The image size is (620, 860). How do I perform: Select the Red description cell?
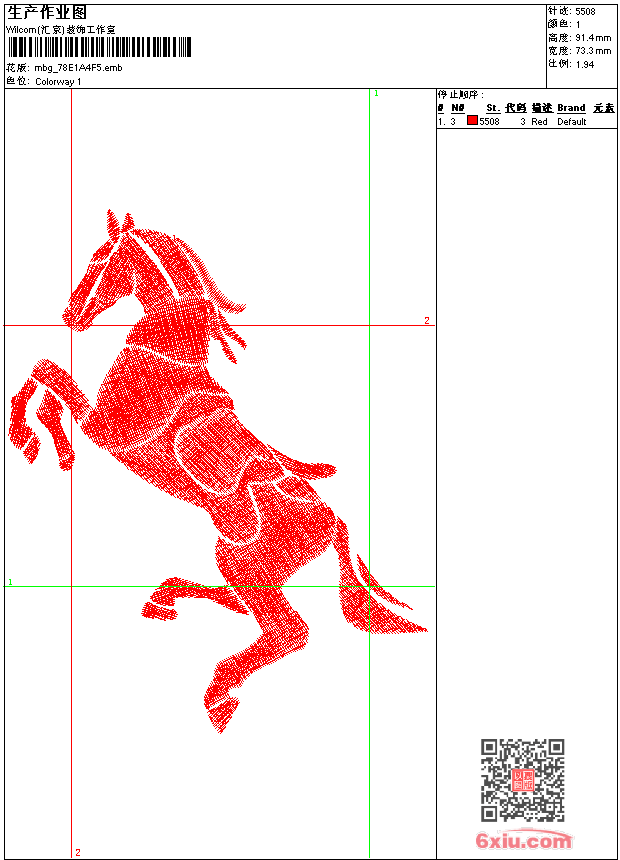(539, 121)
